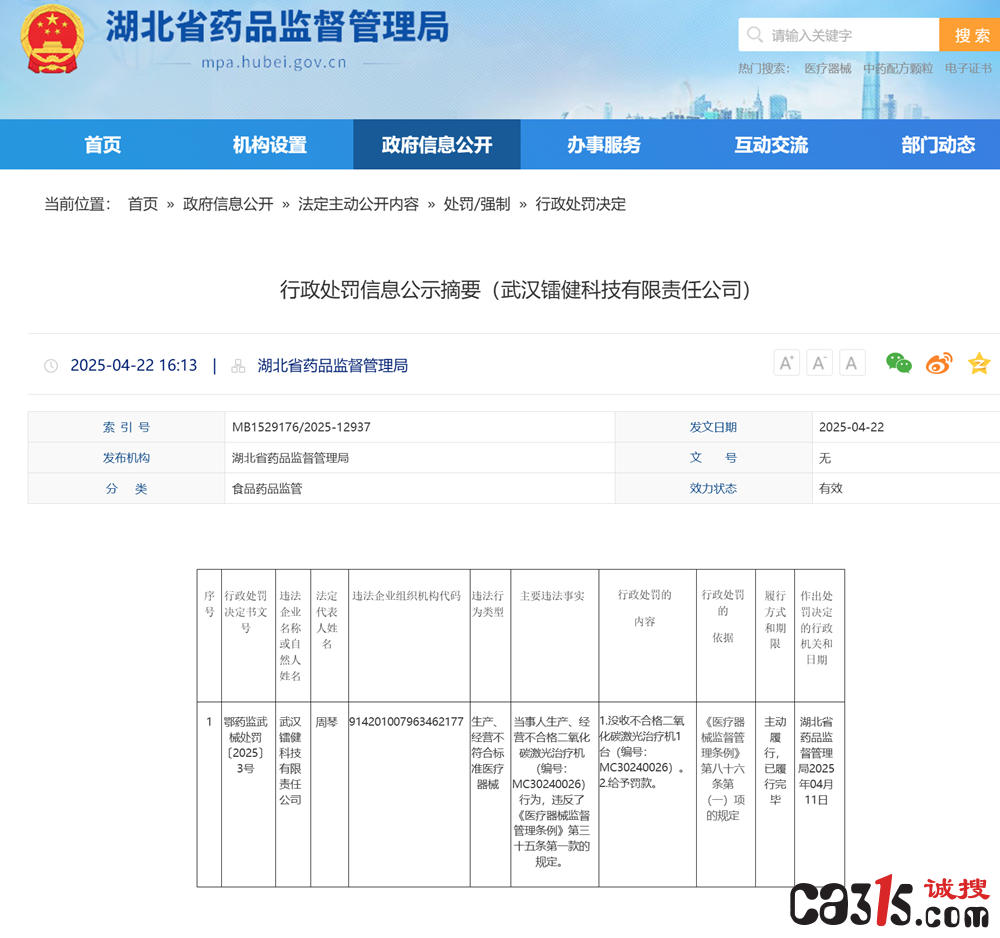Click the 发文日期 label cell
The height and width of the screenshot is (938, 1000).
click(713, 427)
